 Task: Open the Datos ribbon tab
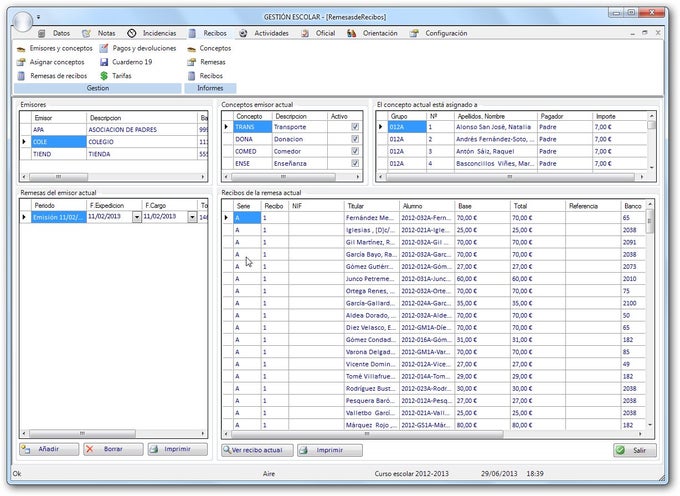point(61,33)
